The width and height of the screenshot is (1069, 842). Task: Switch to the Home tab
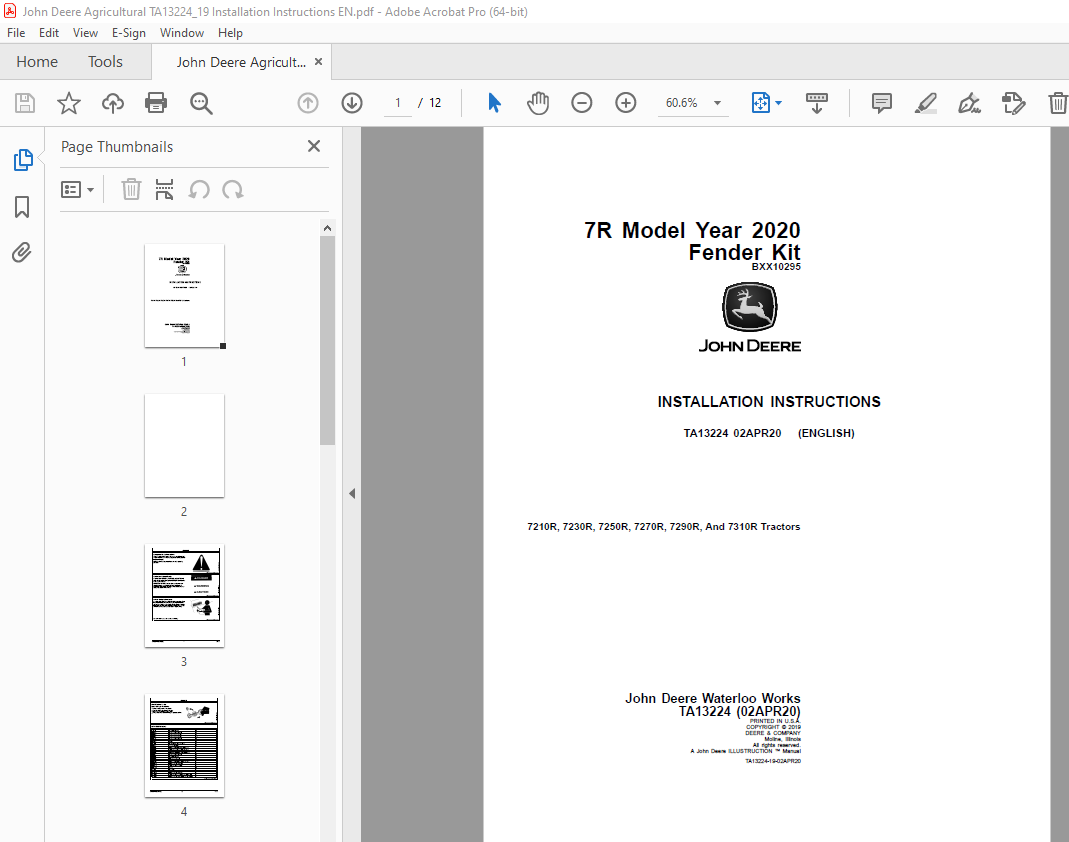[37, 61]
